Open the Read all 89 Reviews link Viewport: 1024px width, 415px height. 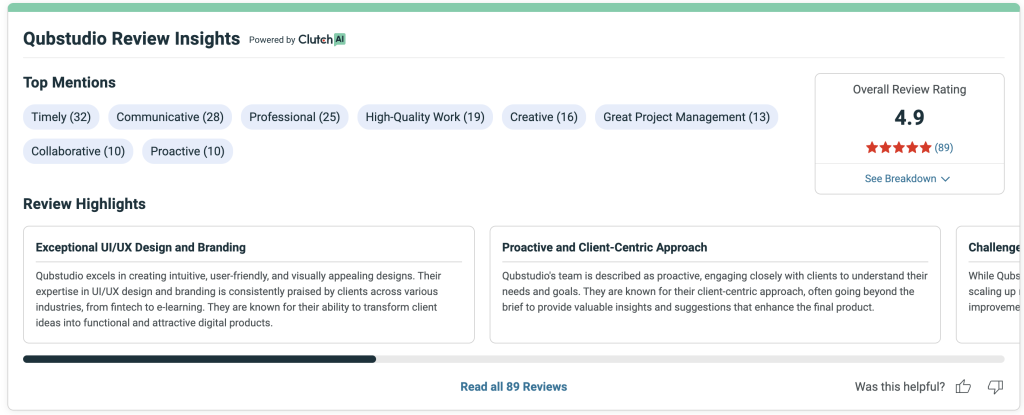513,386
